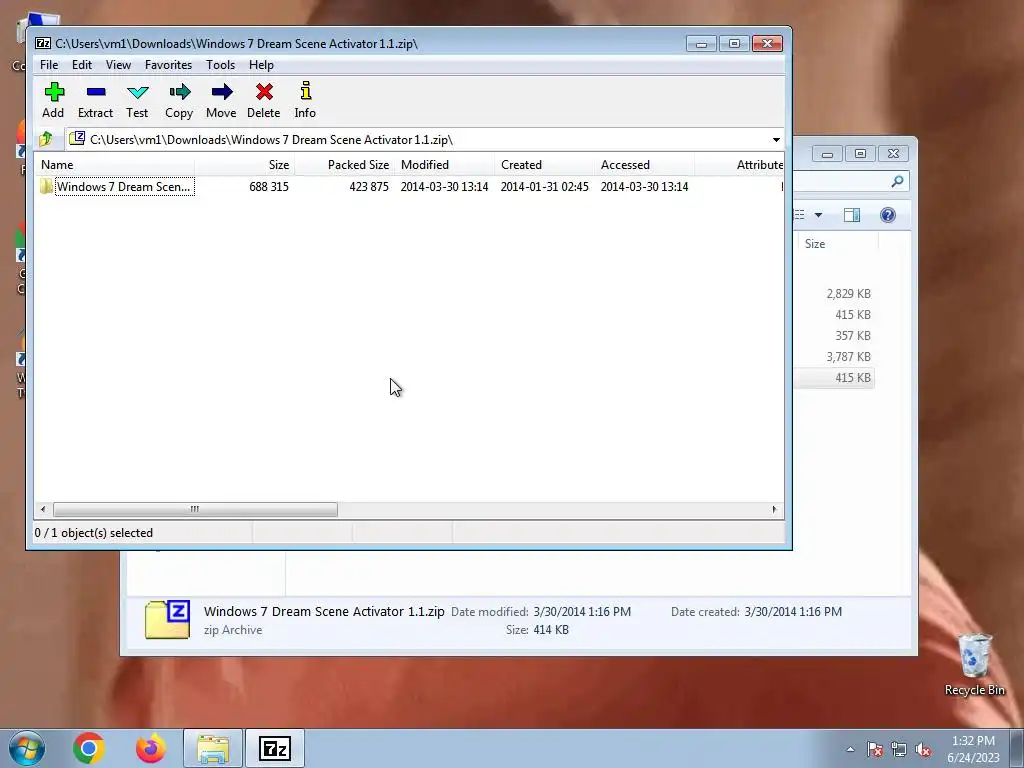The image size is (1024, 768).
Task: Open the Favorites menu
Action: coord(168,65)
